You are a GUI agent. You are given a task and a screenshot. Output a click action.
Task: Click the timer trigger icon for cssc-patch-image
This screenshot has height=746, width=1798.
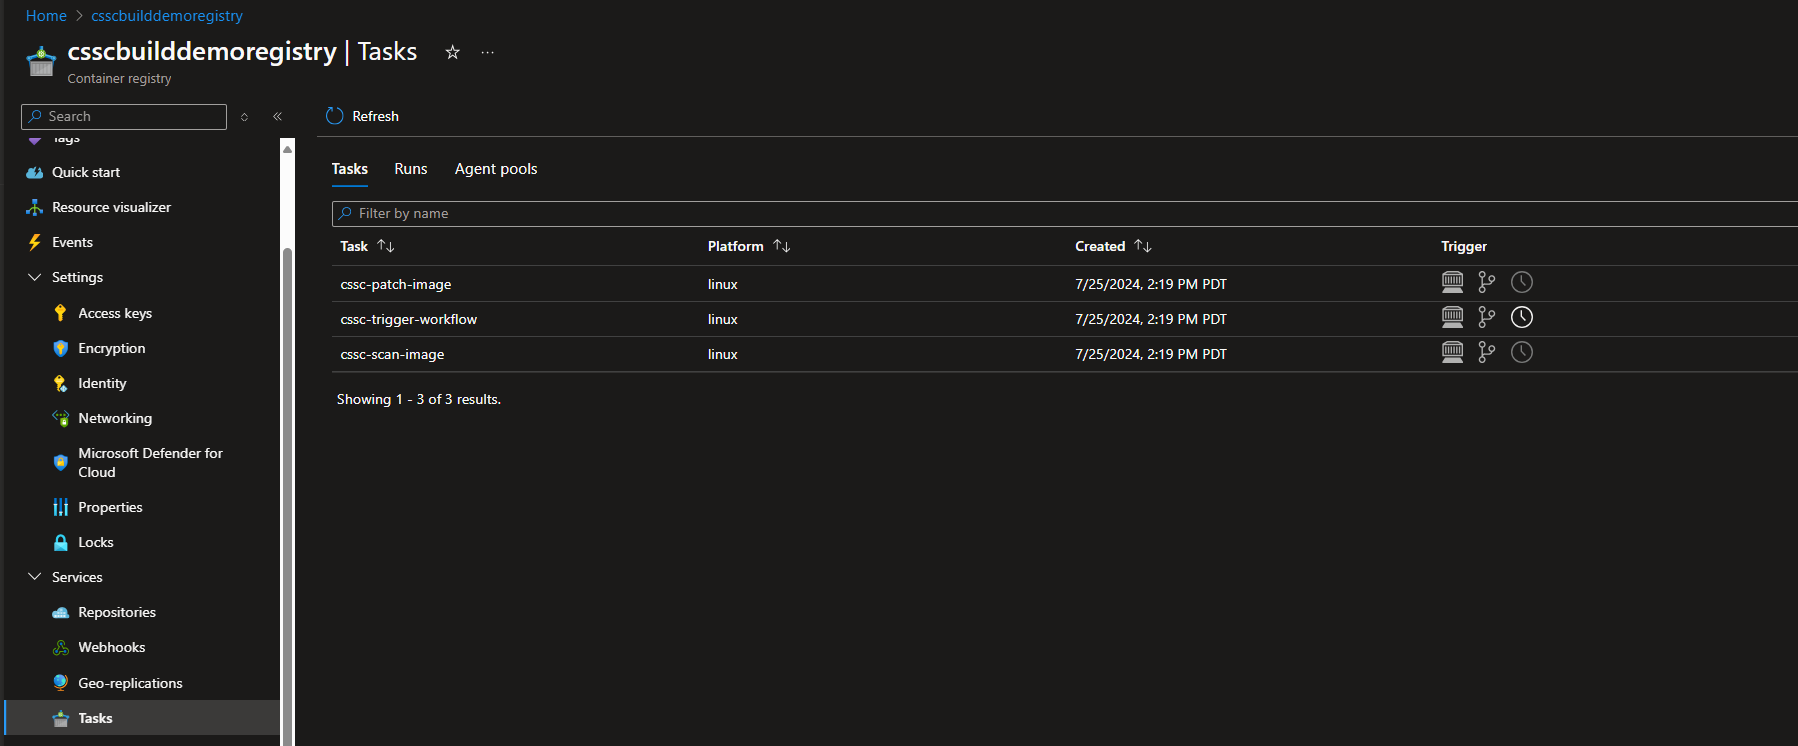pyautogui.click(x=1522, y=283)
